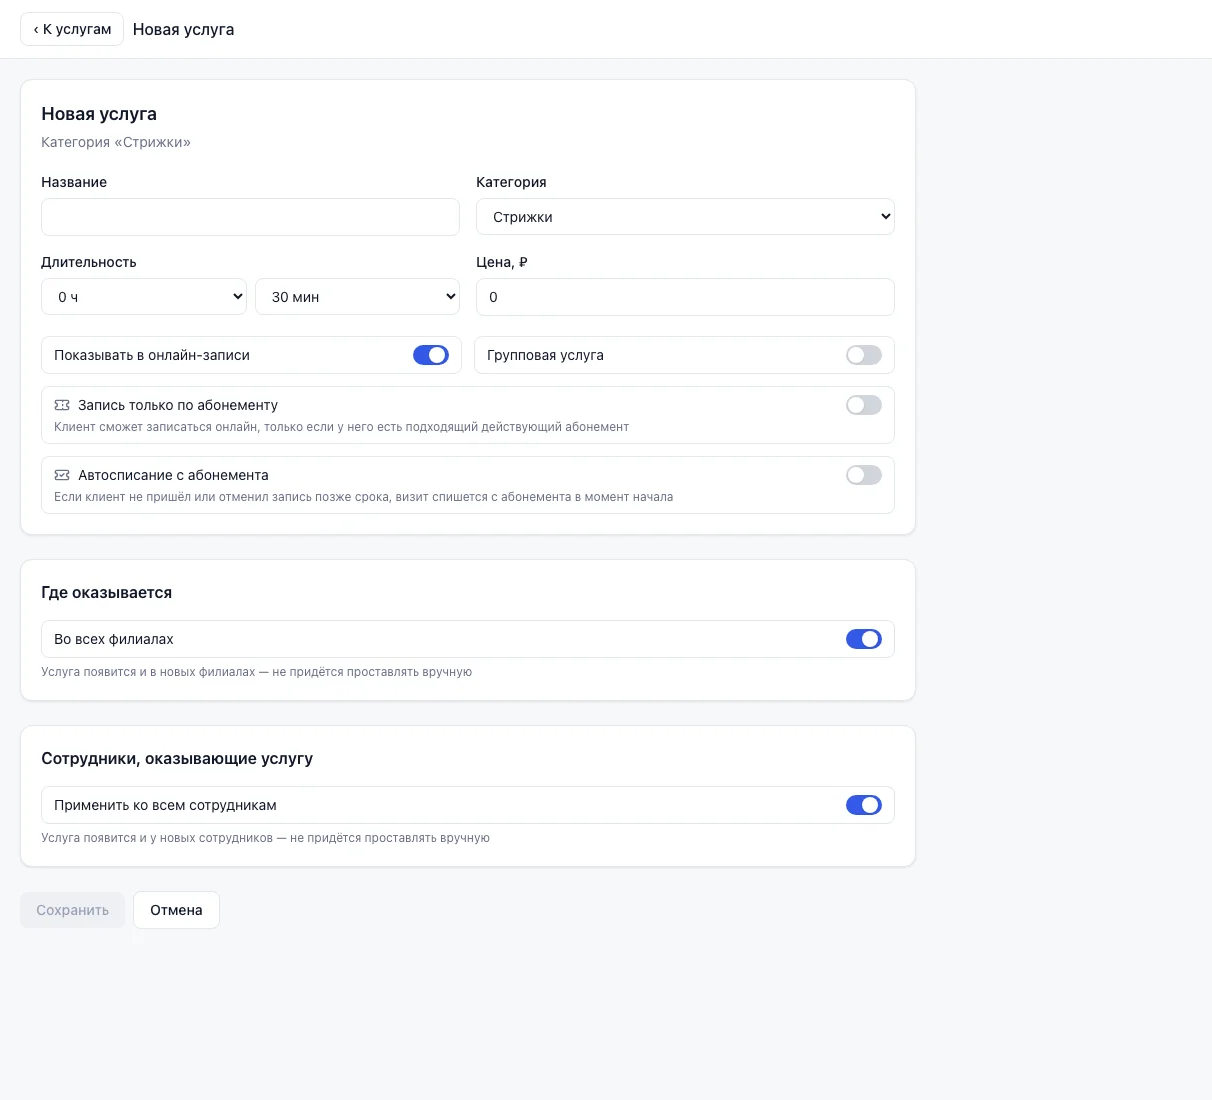Click the Новая услуга breadcrumb title
The width and height of the screenshot is (1212, 1100).
click(184, 29)
